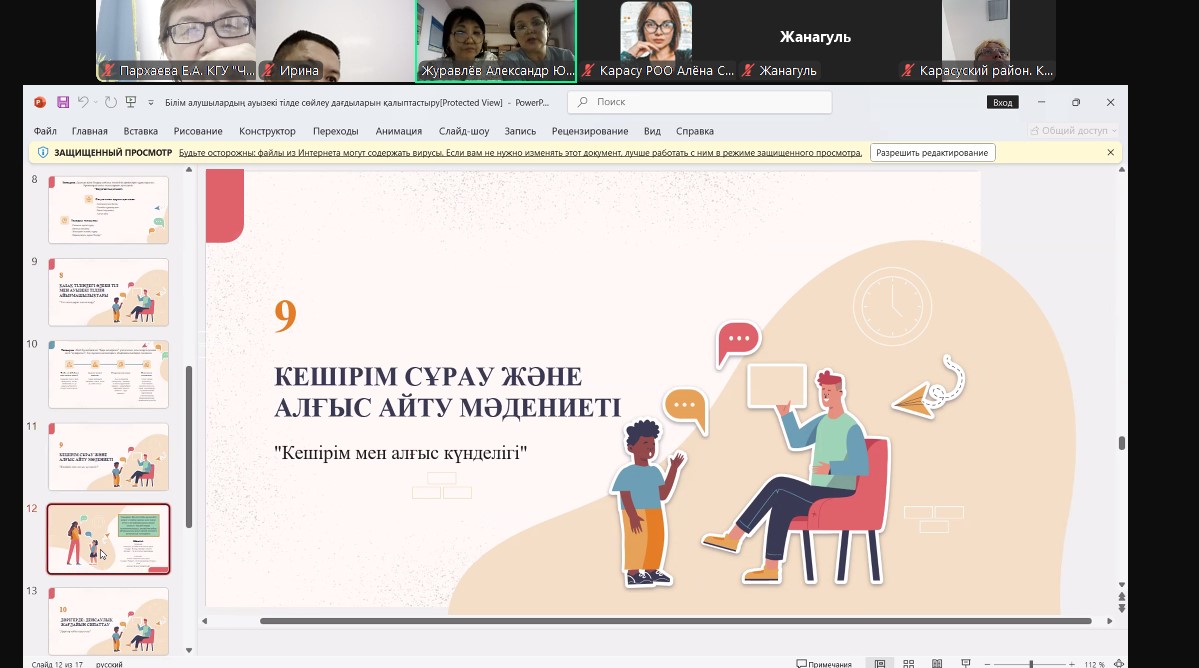Start slideshow from beginning via toolbar icon
The image size is (1199, 668).
coord(129,102)
